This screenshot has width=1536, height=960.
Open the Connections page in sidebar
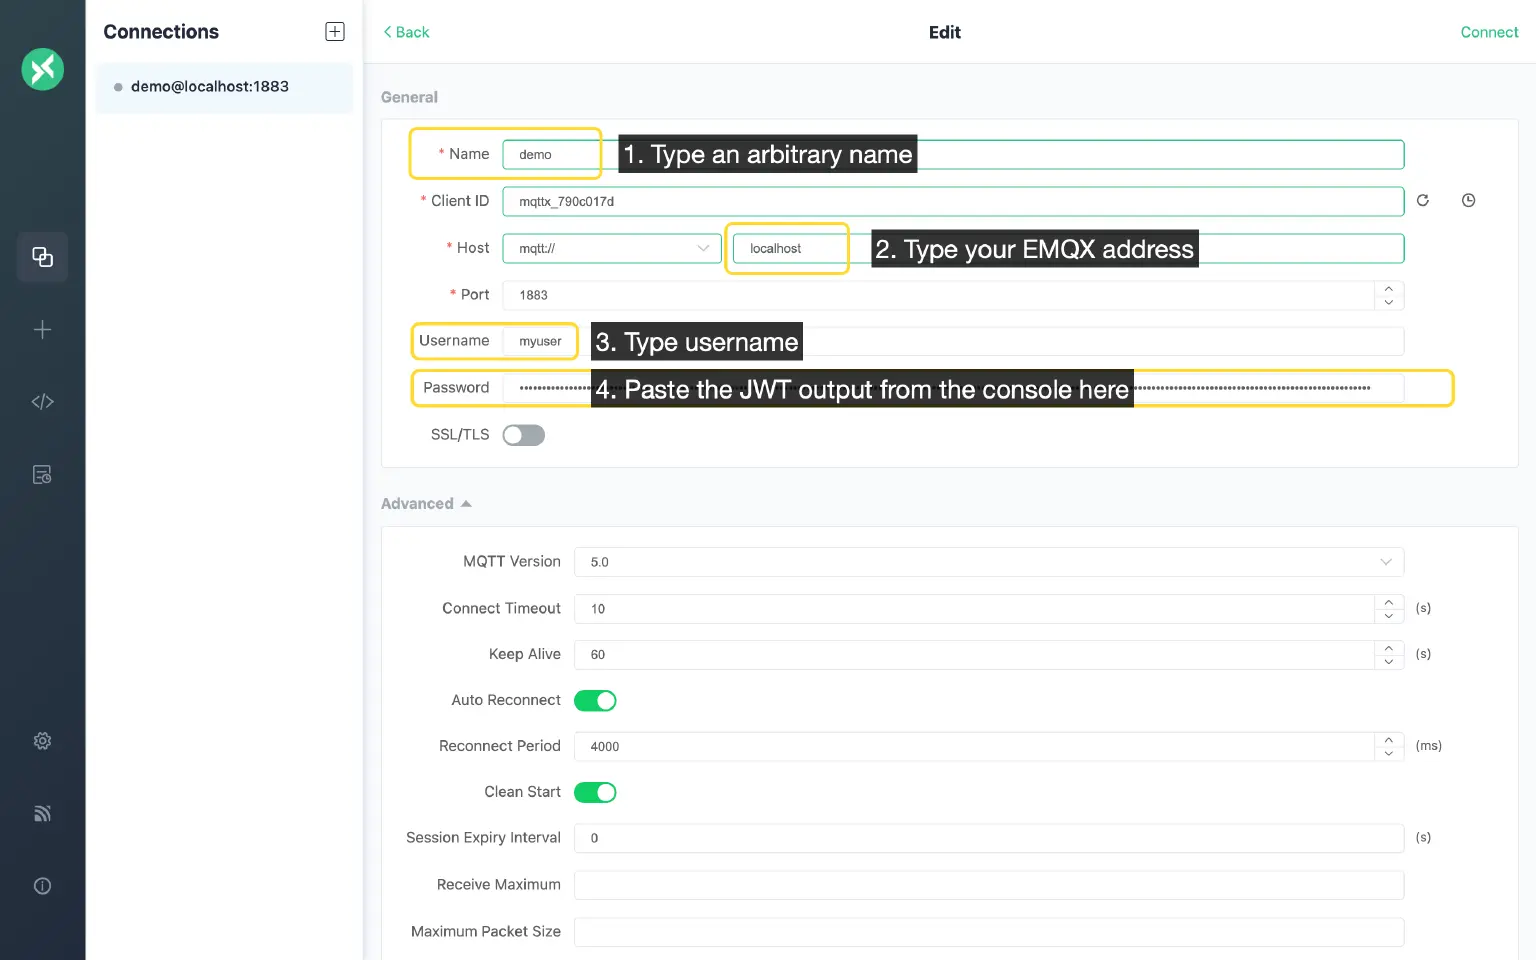pos(42,257)
